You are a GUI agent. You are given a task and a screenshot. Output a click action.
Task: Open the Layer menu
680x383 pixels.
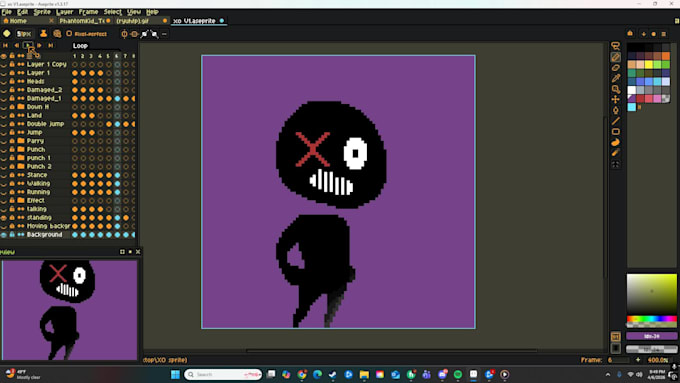point(64,12)
